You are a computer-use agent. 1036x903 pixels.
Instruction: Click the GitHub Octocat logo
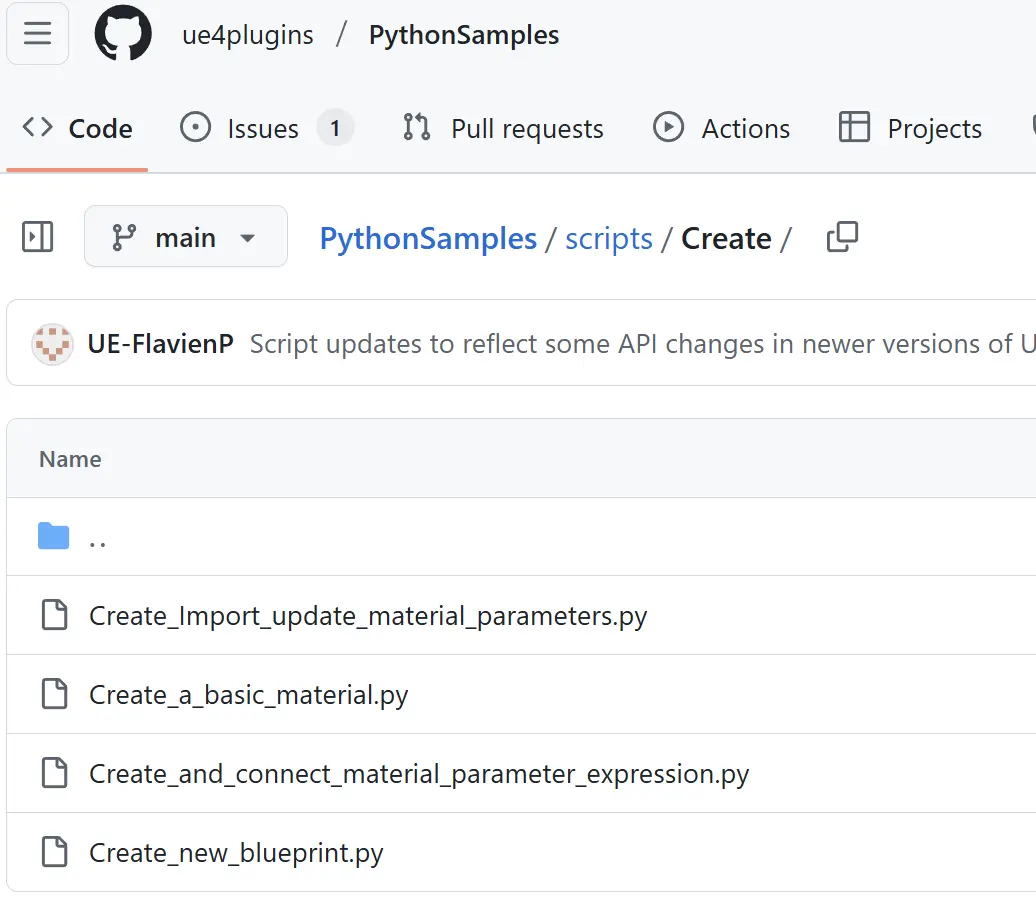(x=123, y=35)
